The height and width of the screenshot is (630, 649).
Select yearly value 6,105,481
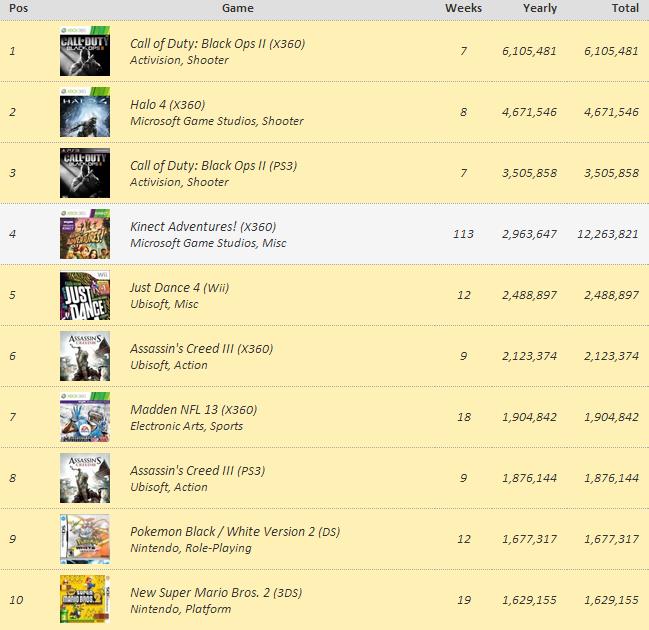pyautogui.click(x=529, y=51)
